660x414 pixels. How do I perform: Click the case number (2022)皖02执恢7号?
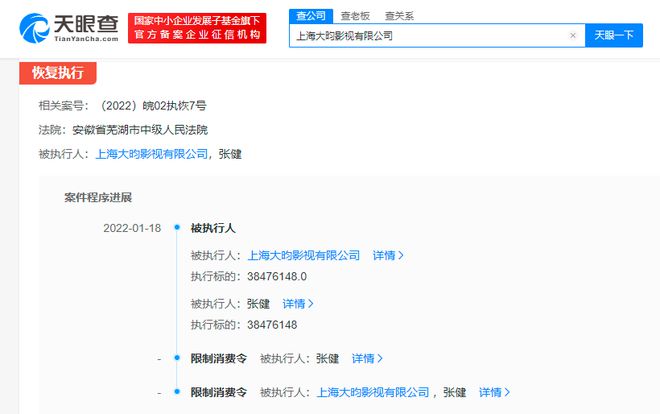point(152,106)
